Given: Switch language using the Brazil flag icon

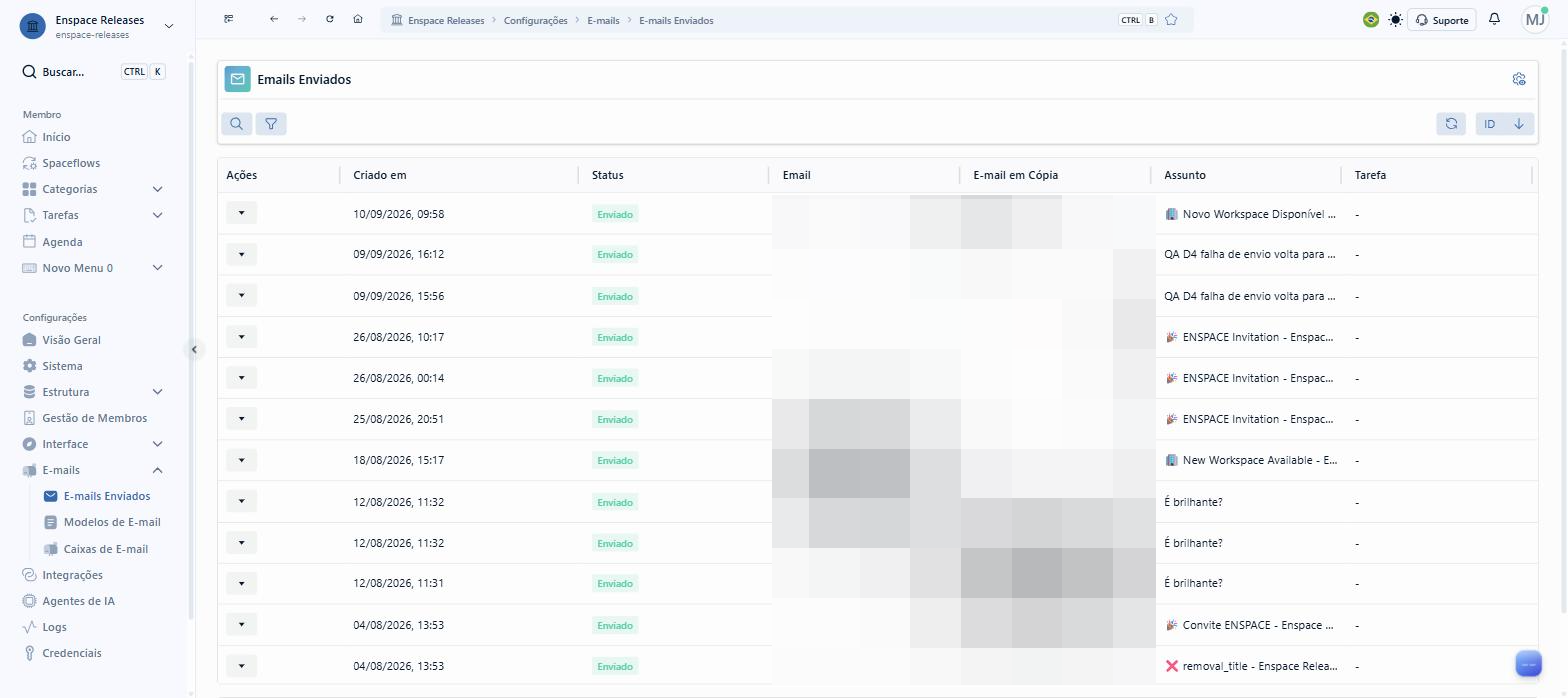Looking at the screenshot, I should tap(1370, 20).
